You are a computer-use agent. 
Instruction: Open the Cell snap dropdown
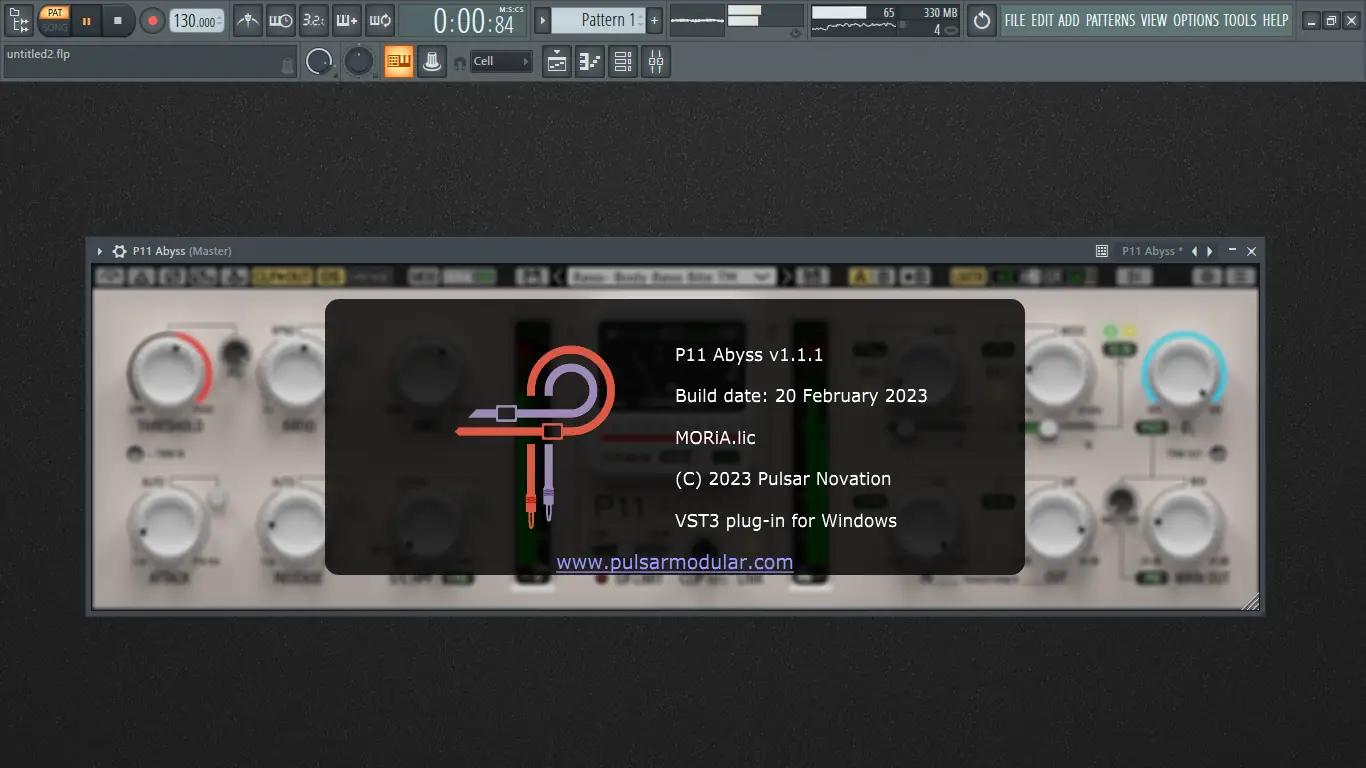[501, 62]
